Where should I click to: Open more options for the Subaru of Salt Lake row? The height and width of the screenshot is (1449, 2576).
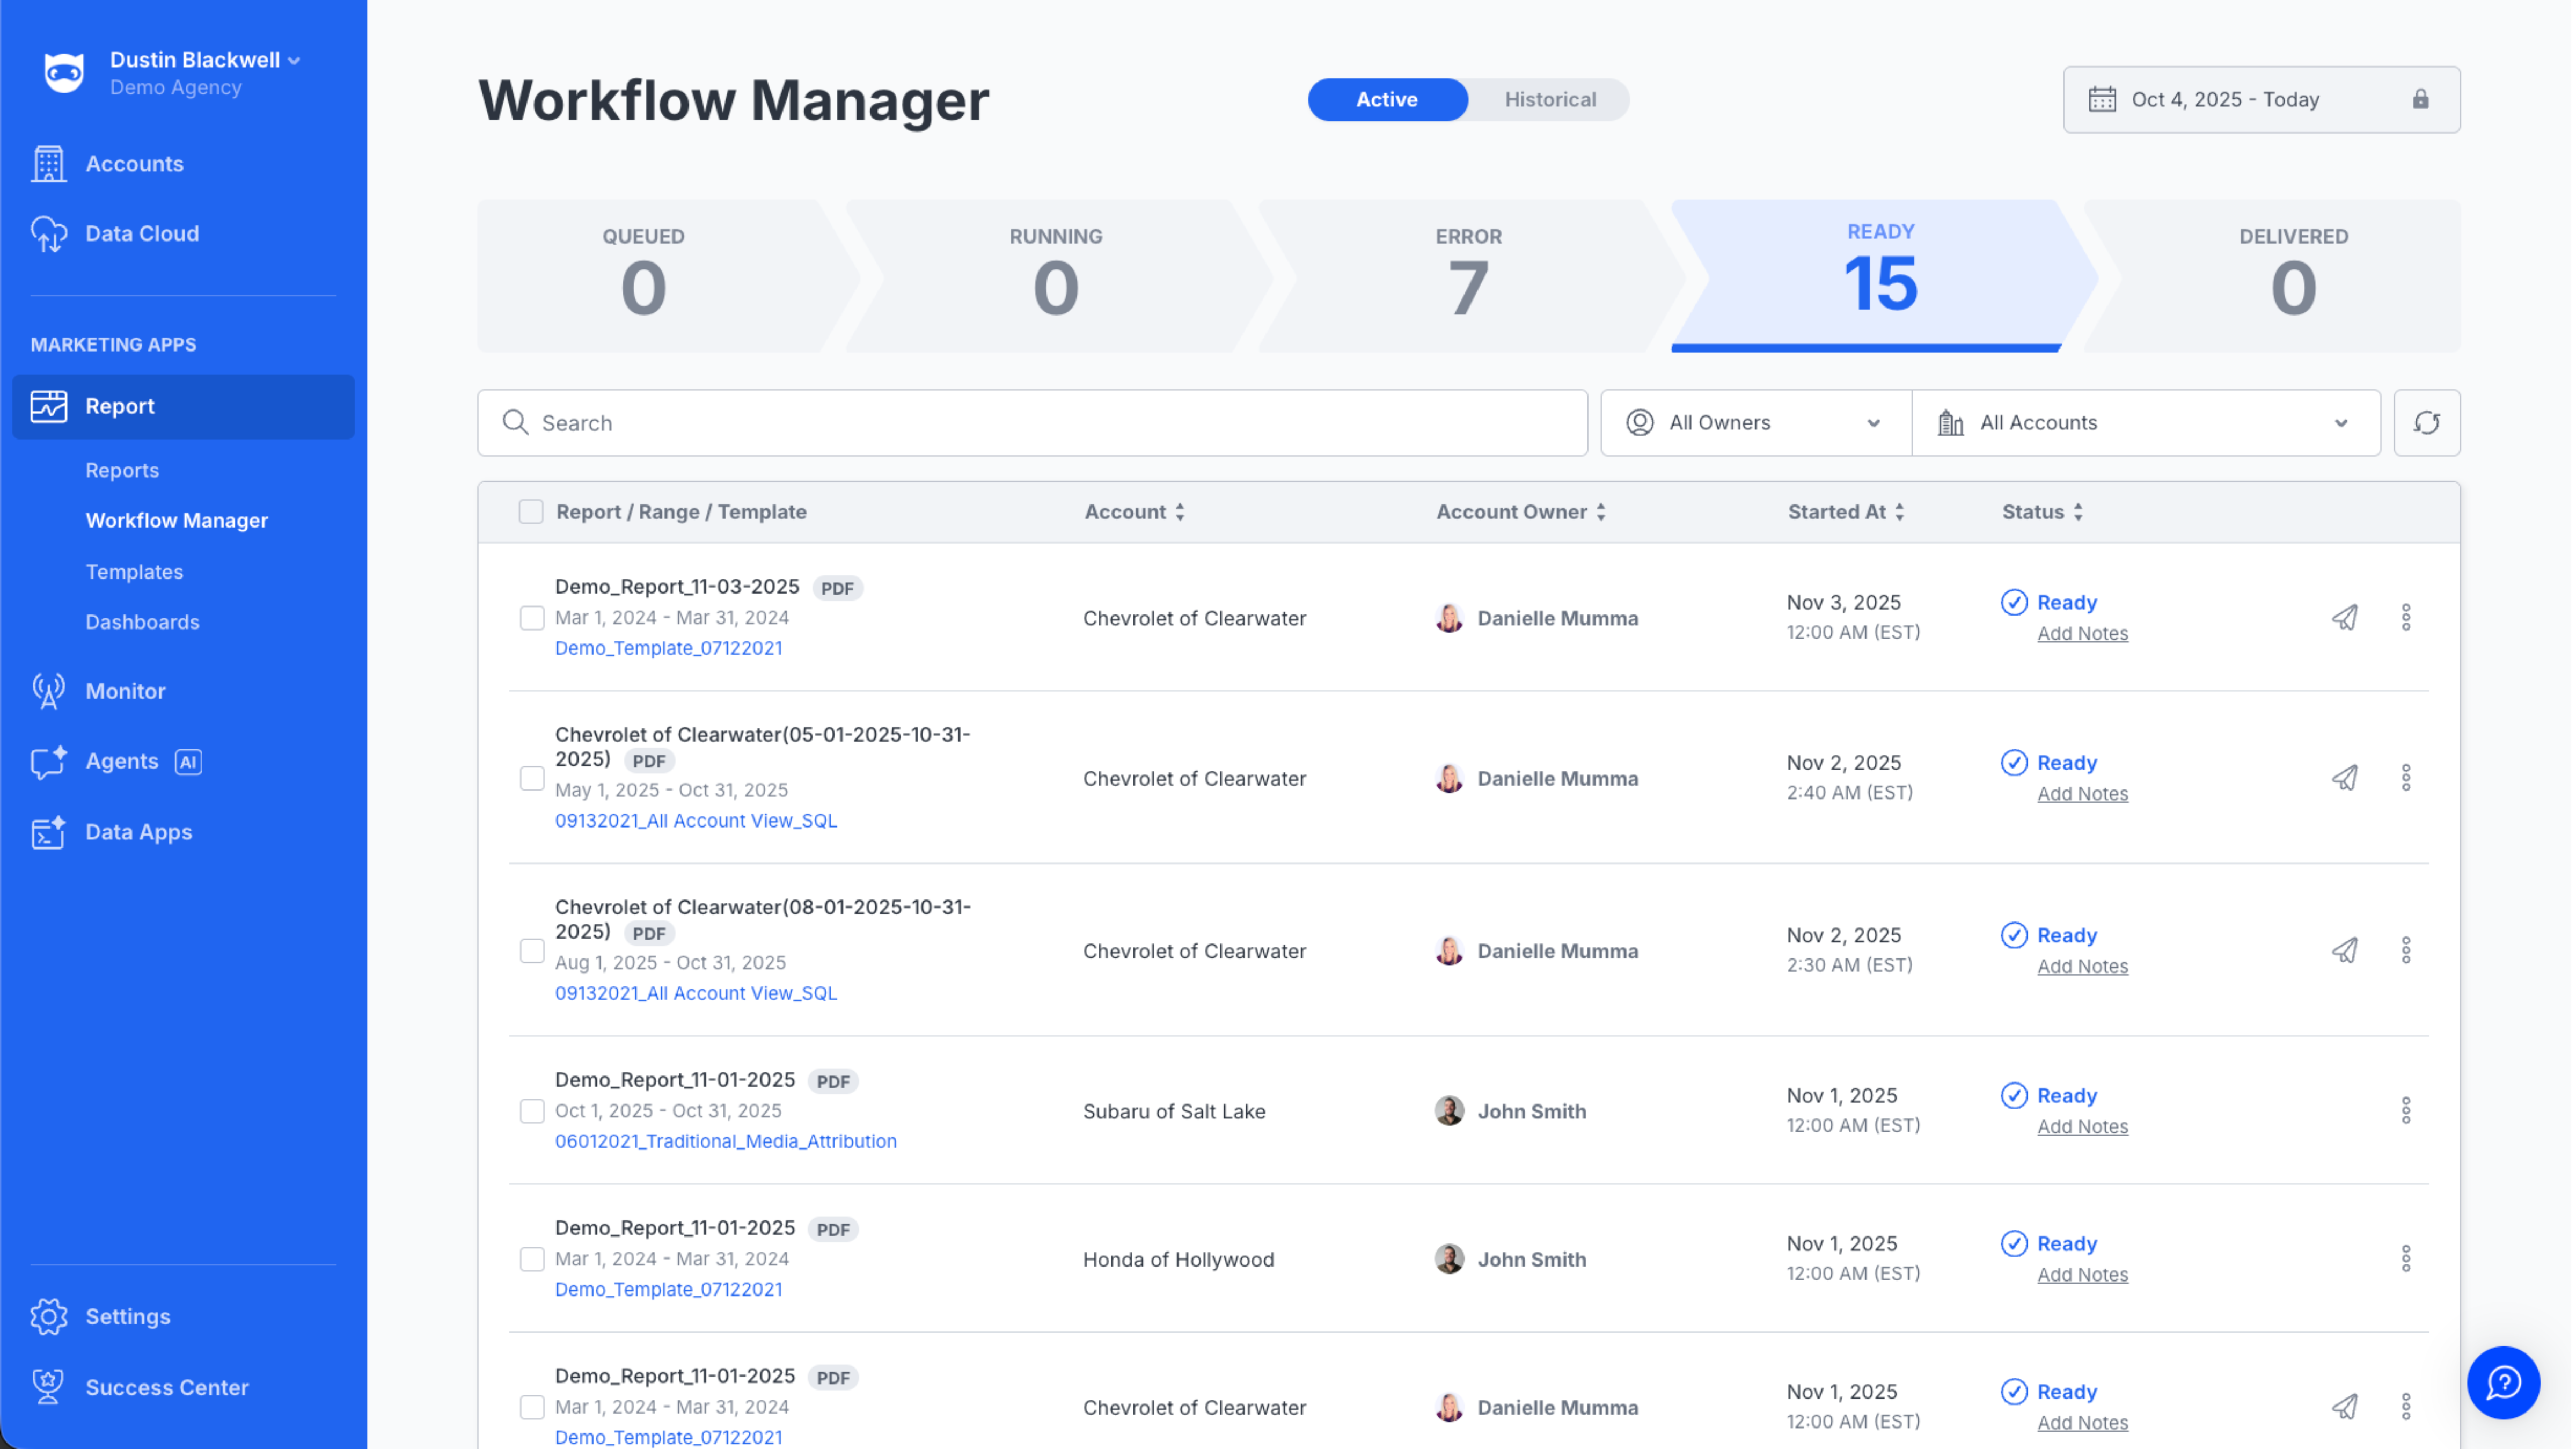[x=2405, y=1110]
